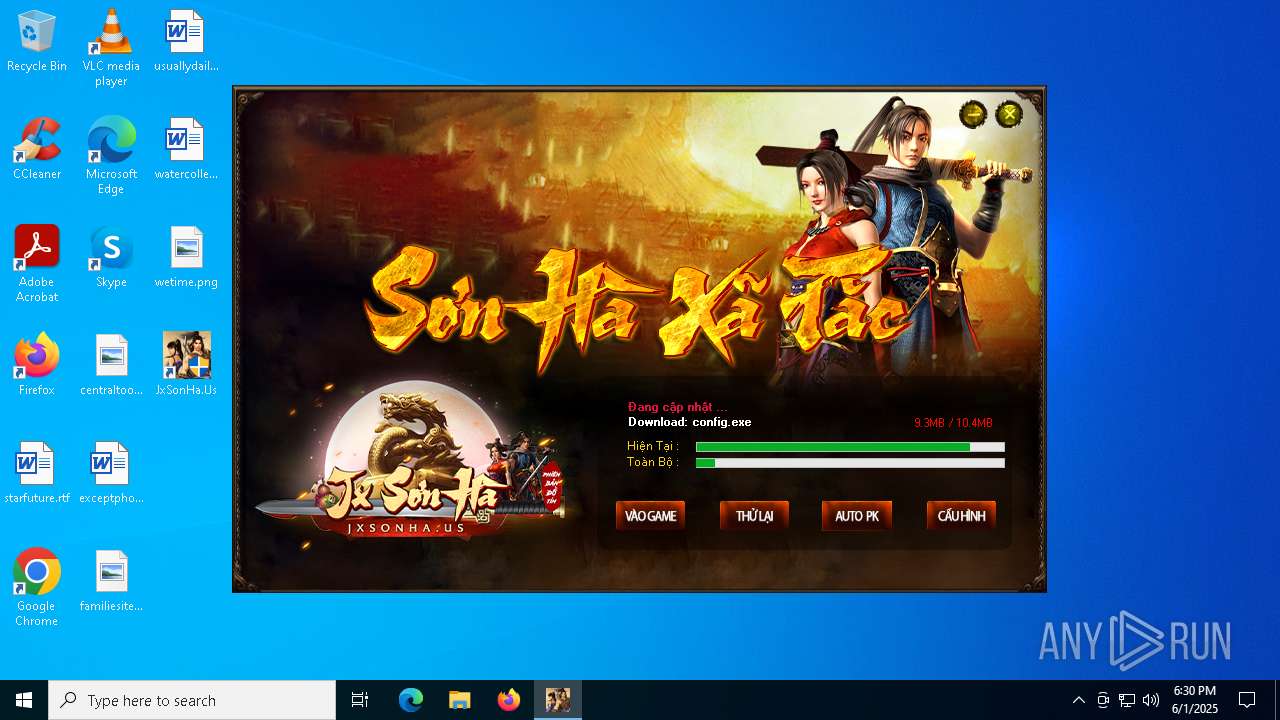Select the VLC media player shortcut

pos(111,48)
